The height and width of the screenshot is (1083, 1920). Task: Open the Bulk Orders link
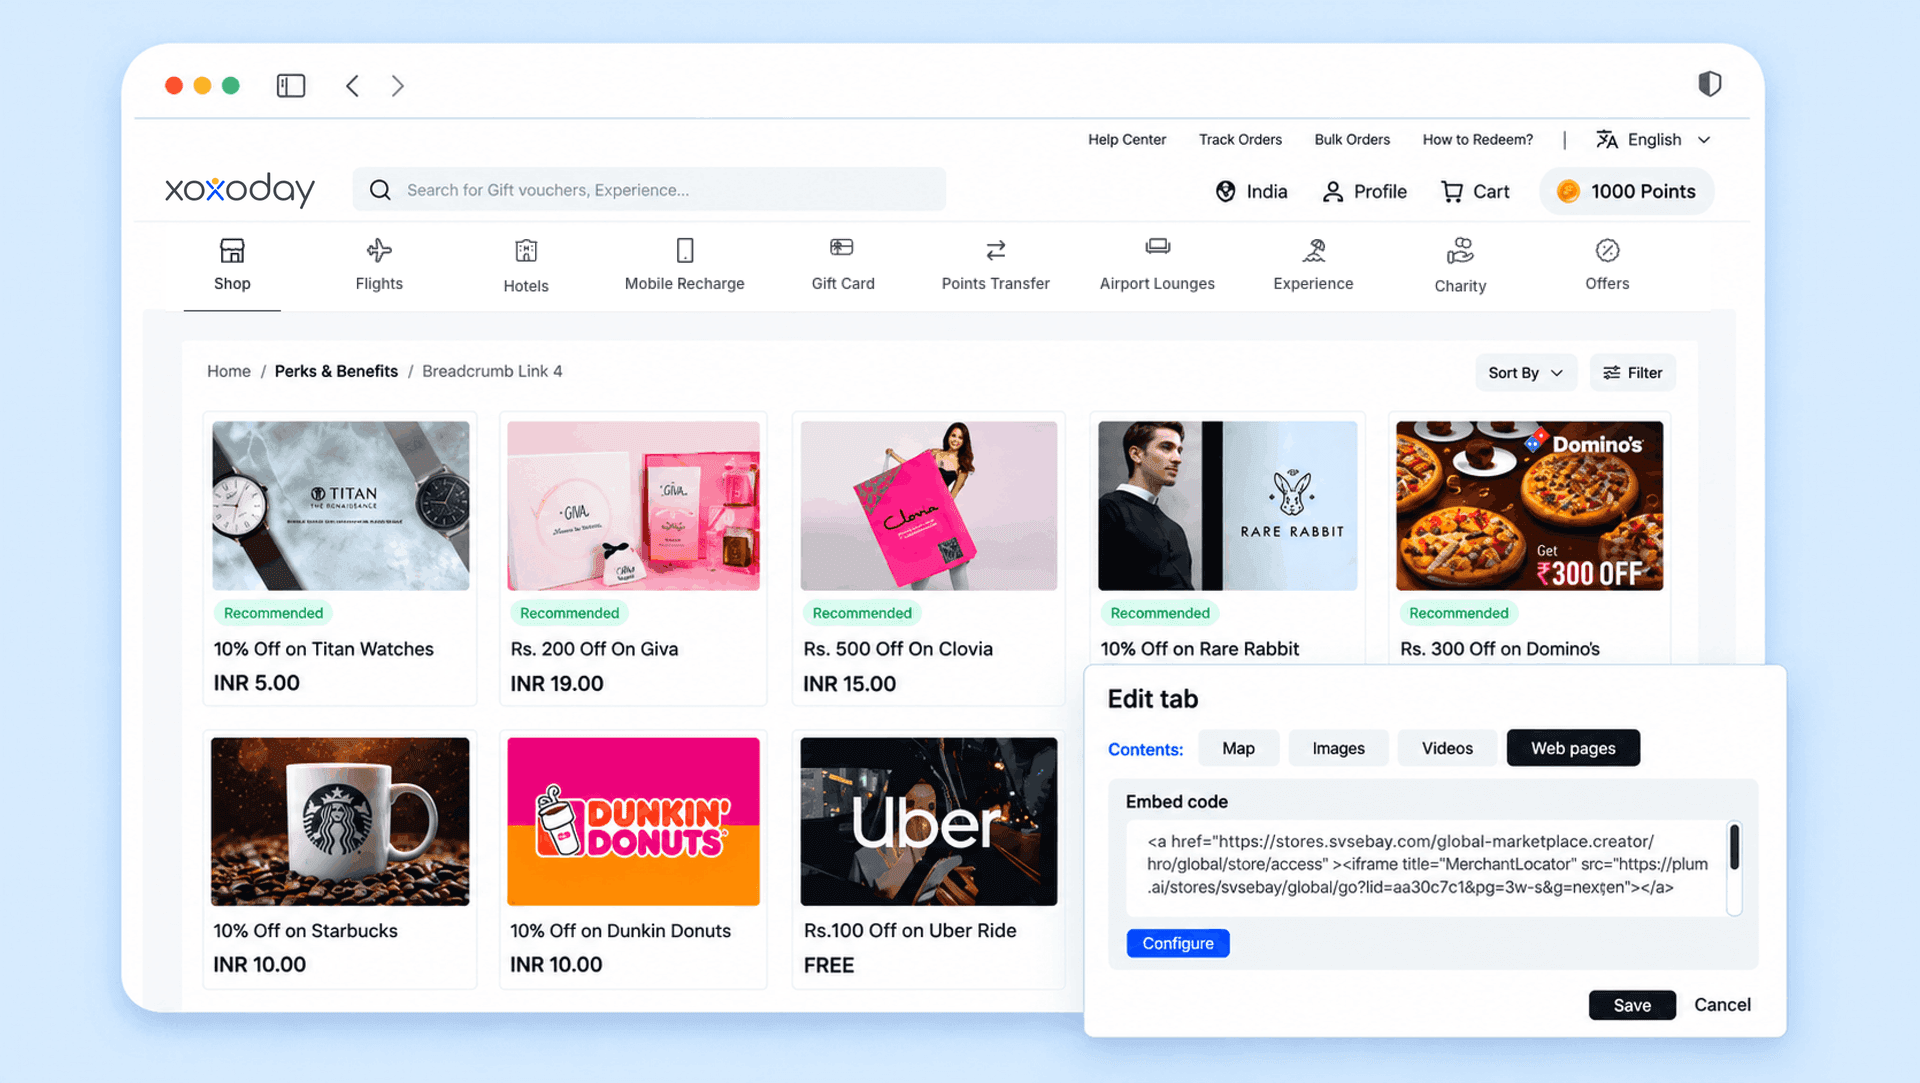click(1352, 140)
